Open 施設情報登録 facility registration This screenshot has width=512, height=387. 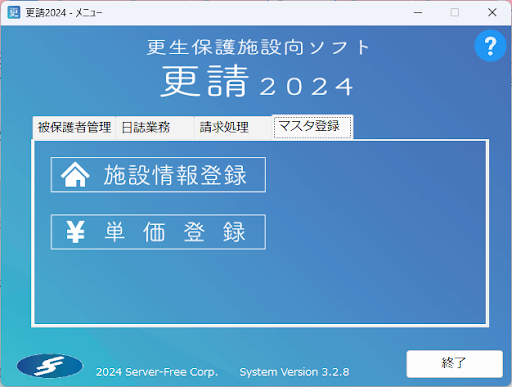158,175
